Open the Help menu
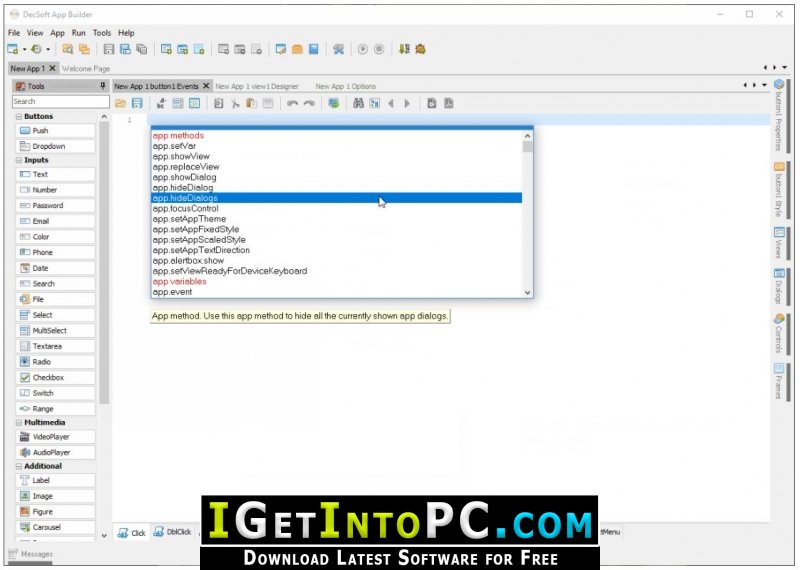Viewport: 800px width, 570px height. 126,33
